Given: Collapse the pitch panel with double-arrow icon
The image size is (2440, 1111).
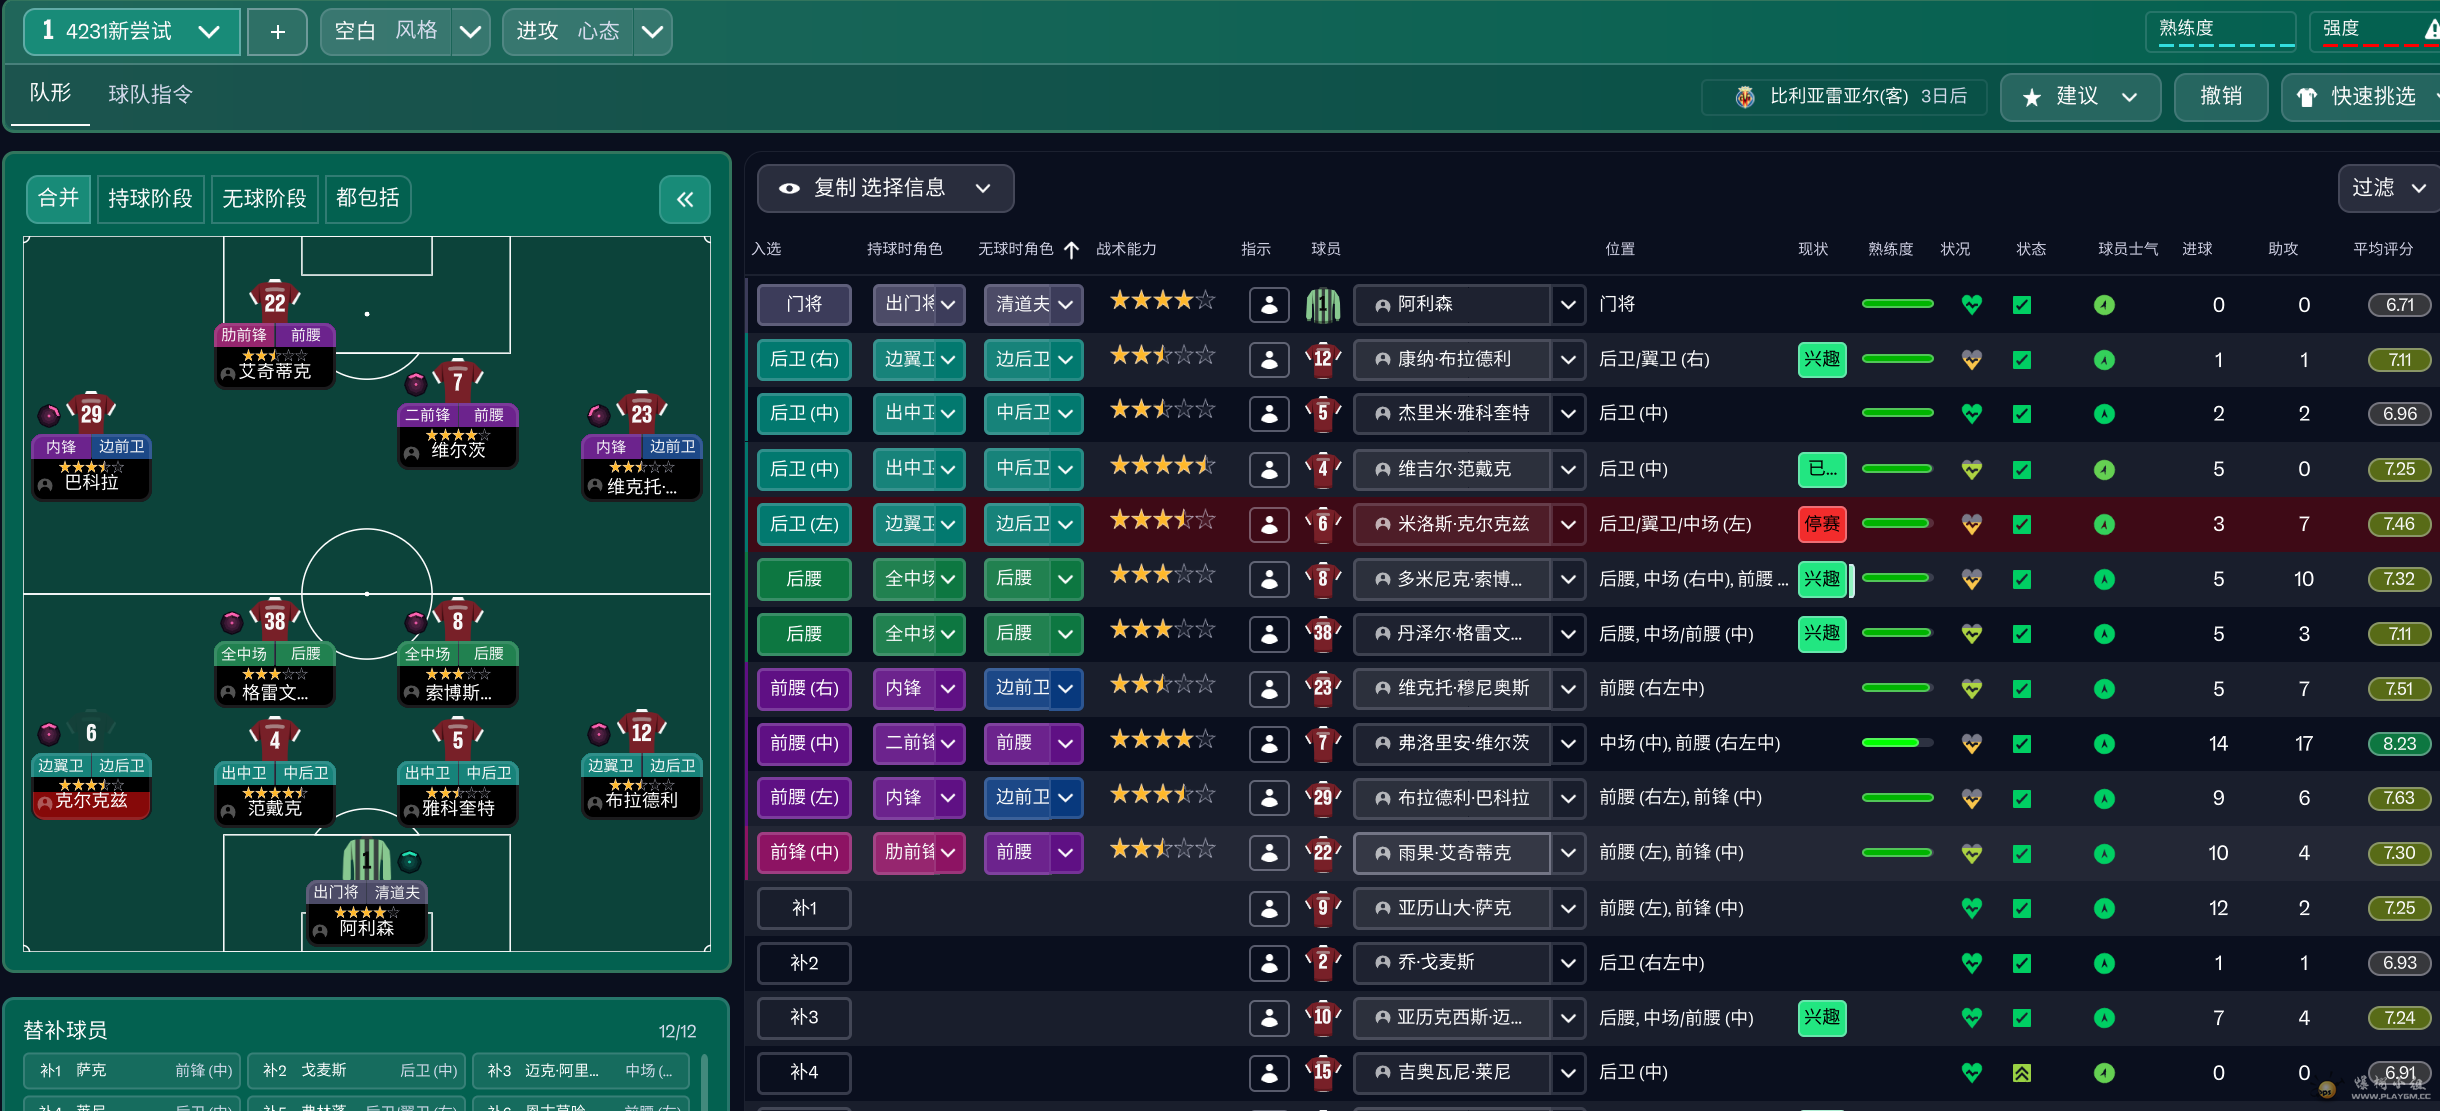Looking at the screenshot, I should 685,199.
